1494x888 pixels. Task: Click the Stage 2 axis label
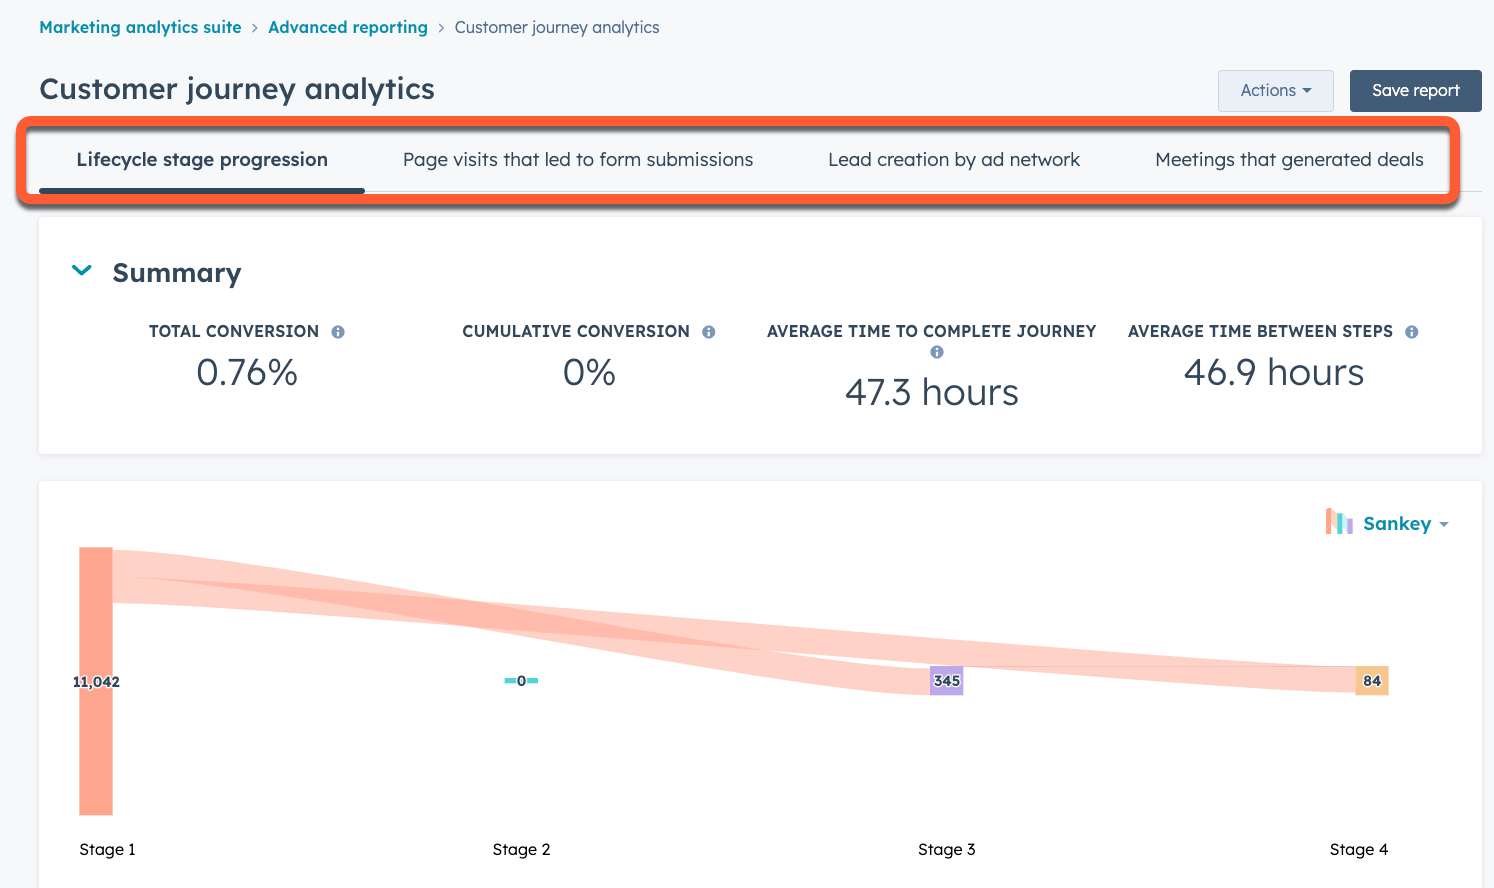521,850
